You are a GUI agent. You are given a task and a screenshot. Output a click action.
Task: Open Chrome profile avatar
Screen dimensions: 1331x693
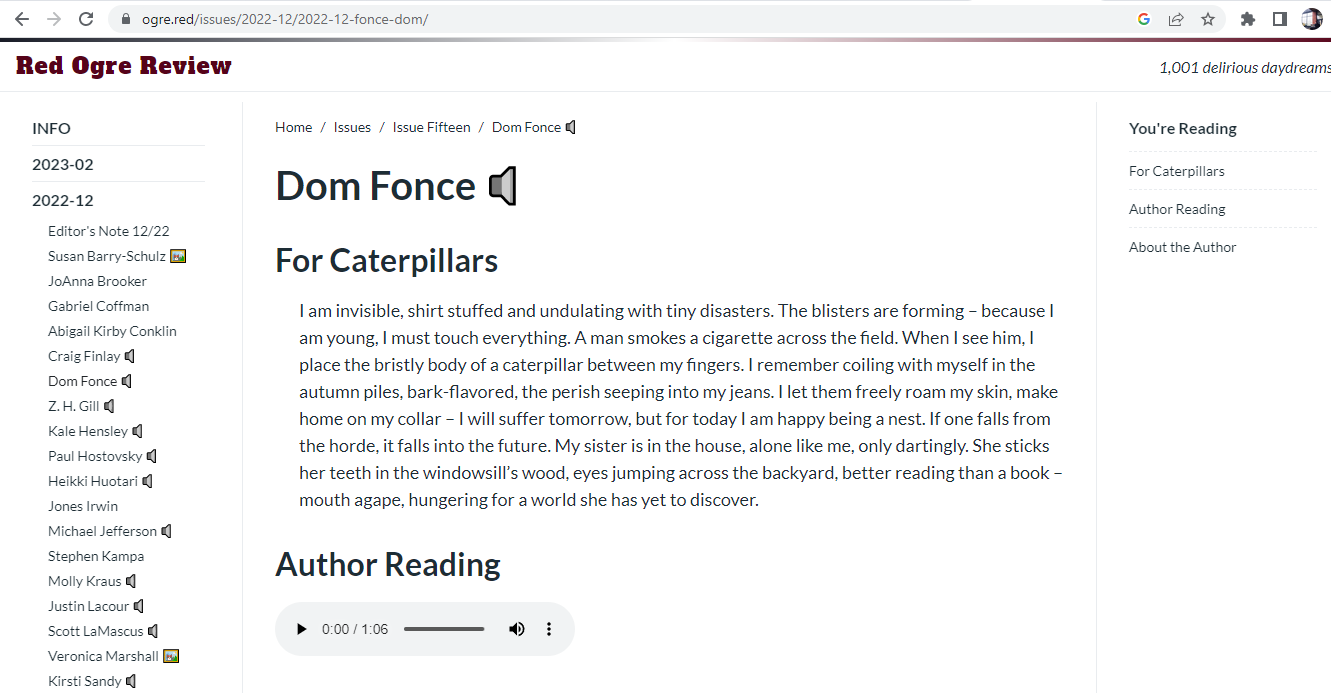tap(1311, 19)
